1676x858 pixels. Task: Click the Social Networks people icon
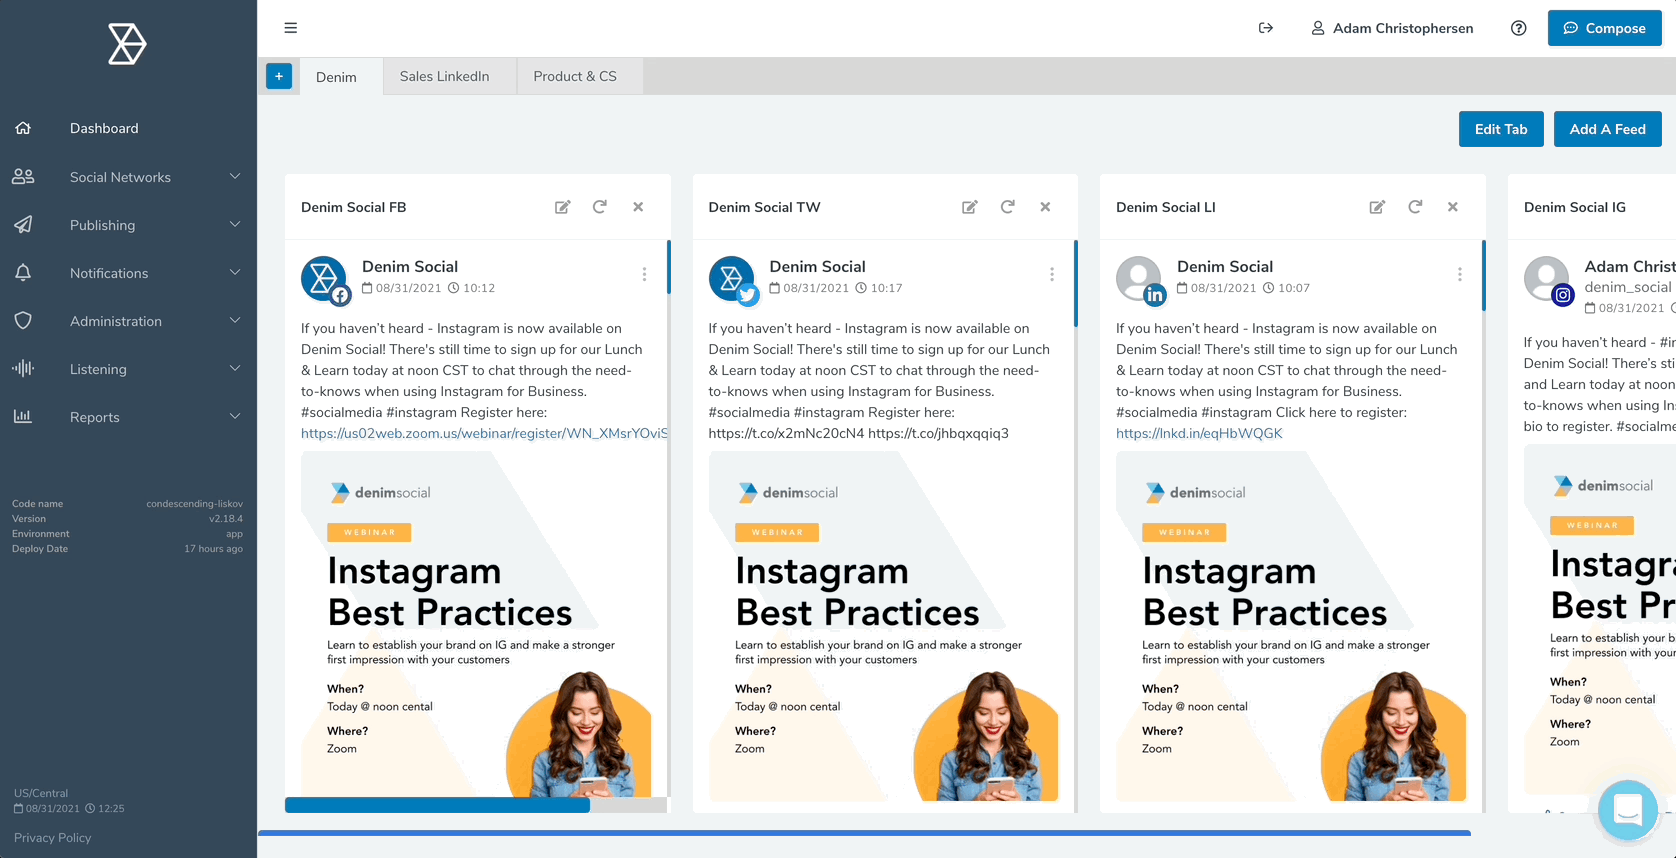pyautogui.click(x=23, y=177)
